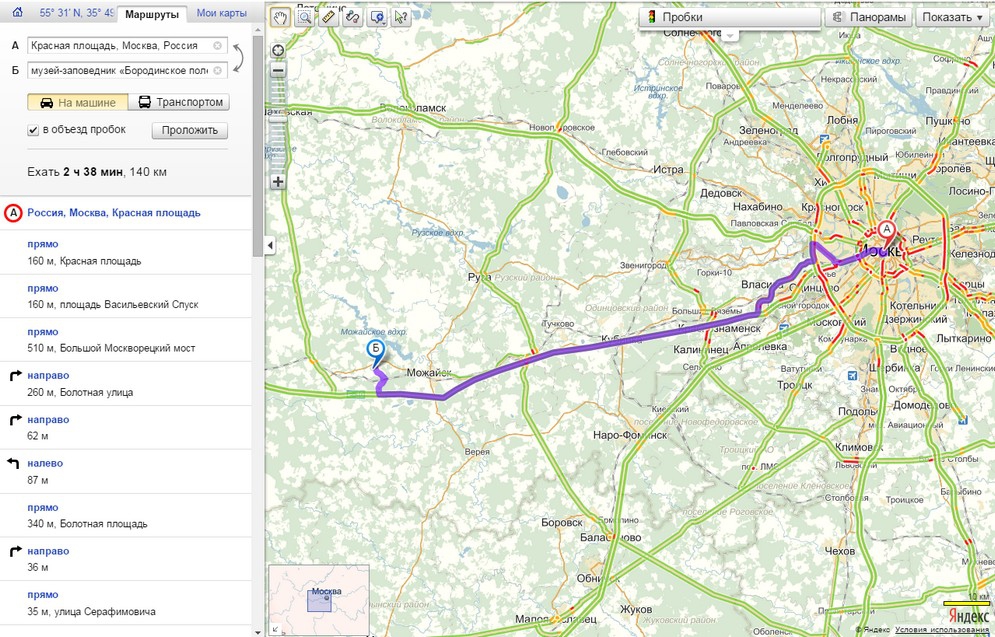Click the Проложить route button
995x637 pixels.
click(x=190, y=131)
